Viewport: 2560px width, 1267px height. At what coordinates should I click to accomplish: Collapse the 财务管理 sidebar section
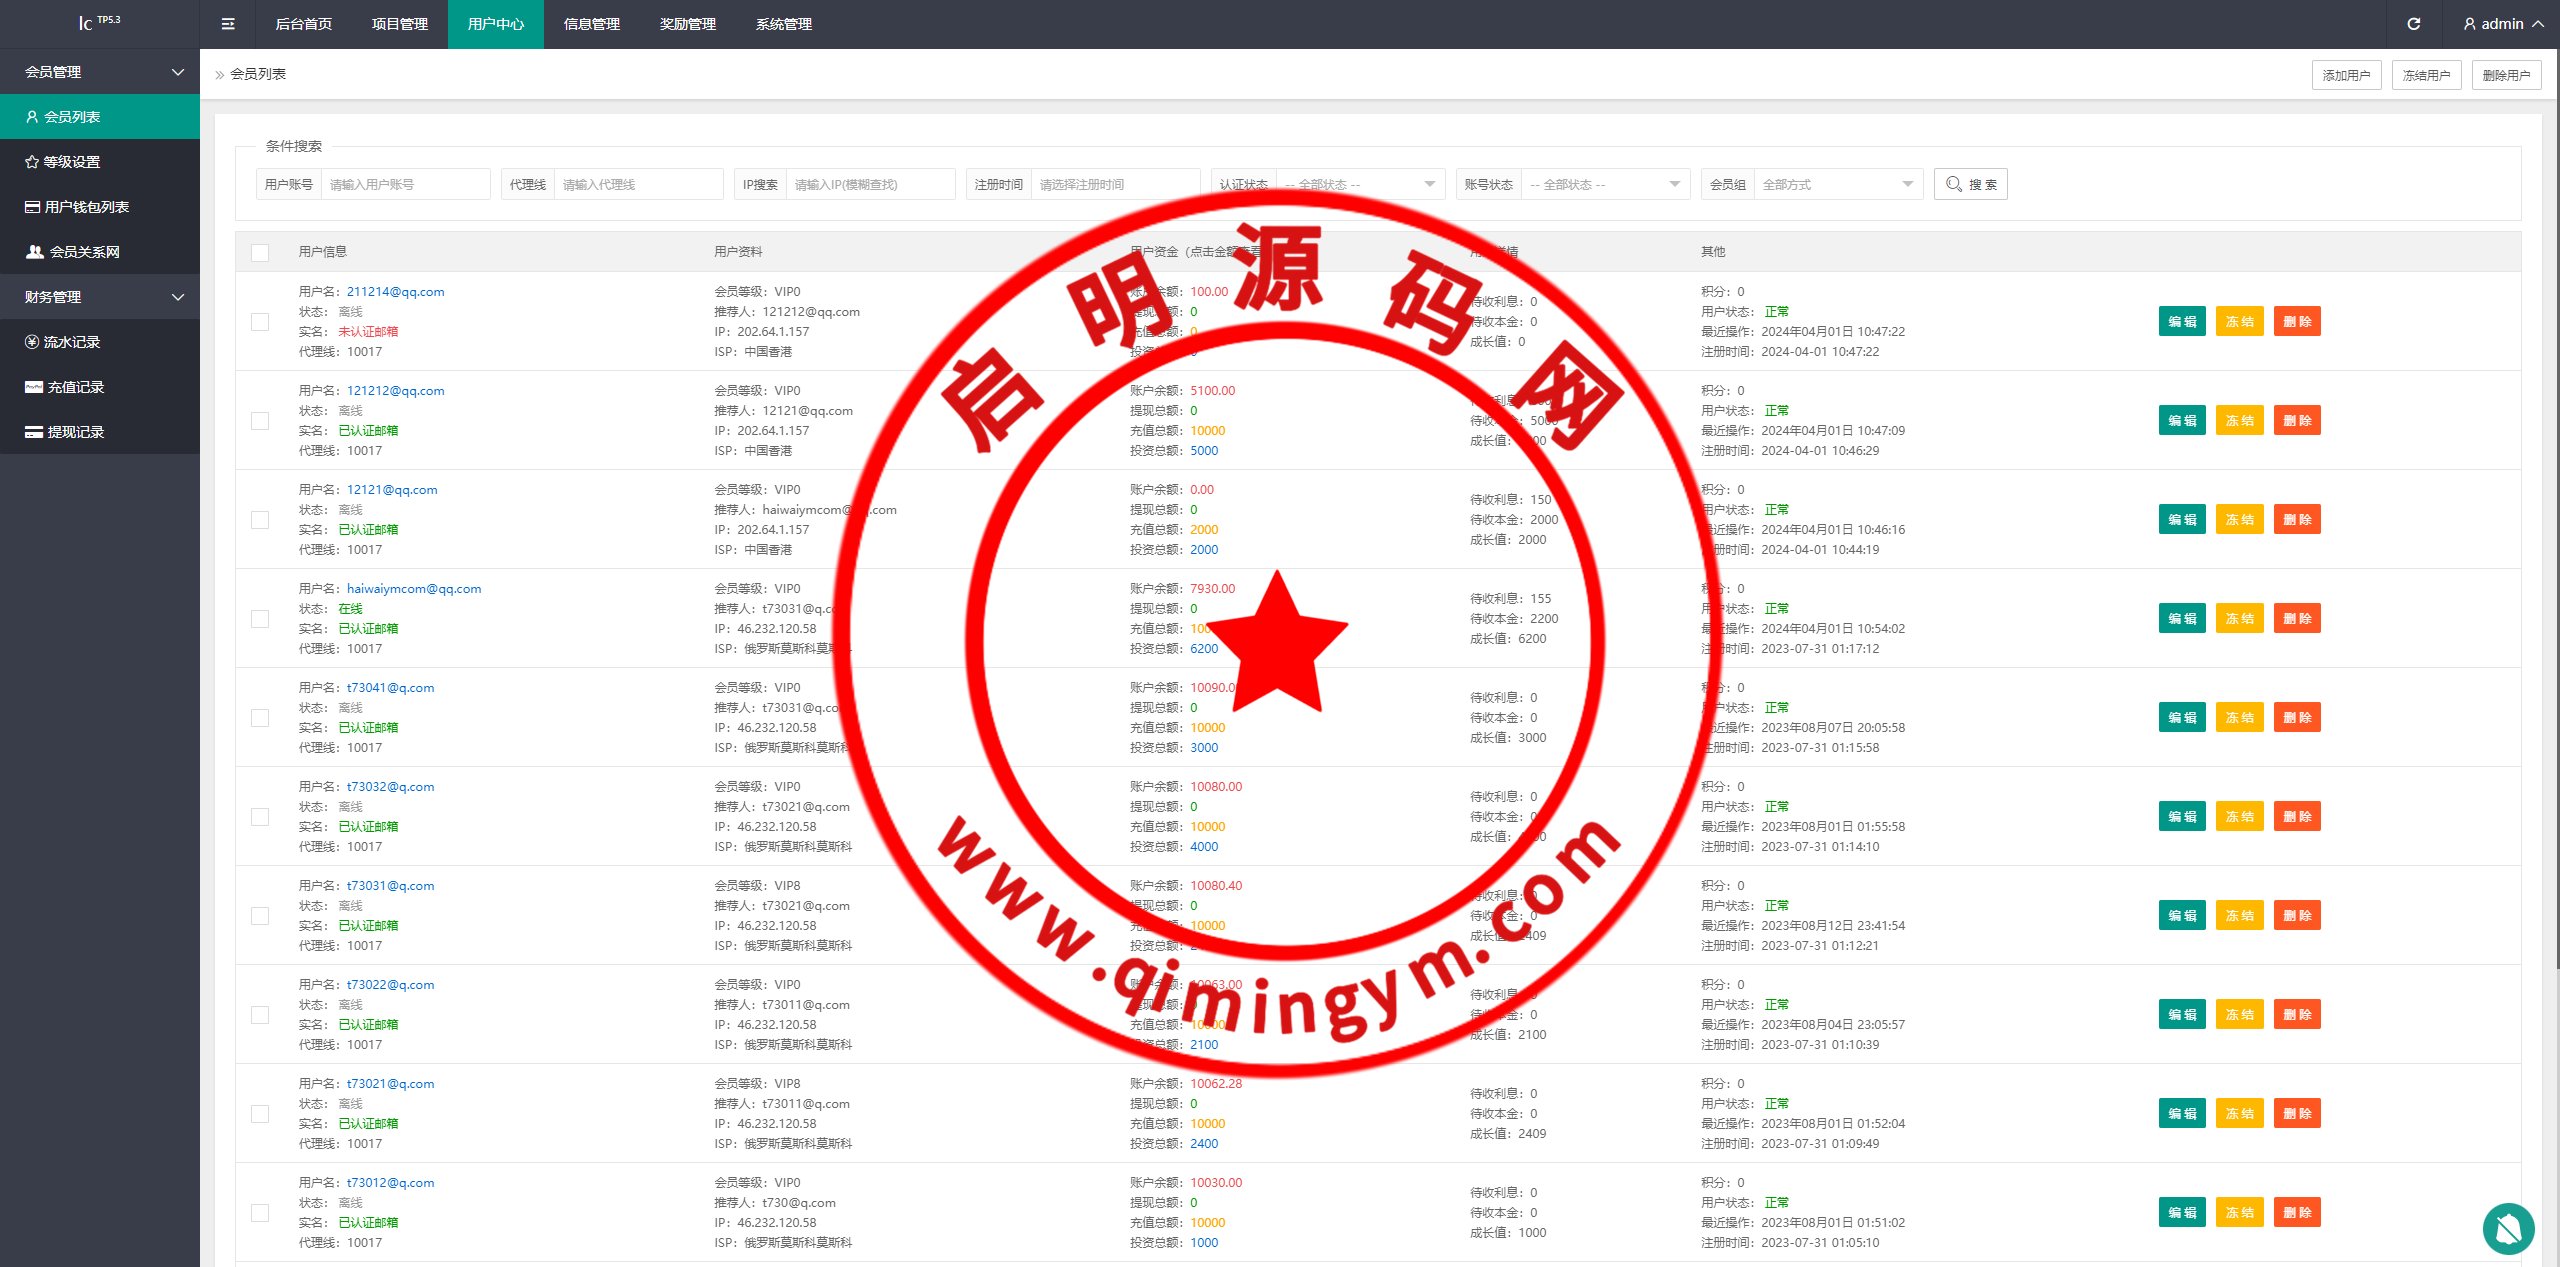100,297
